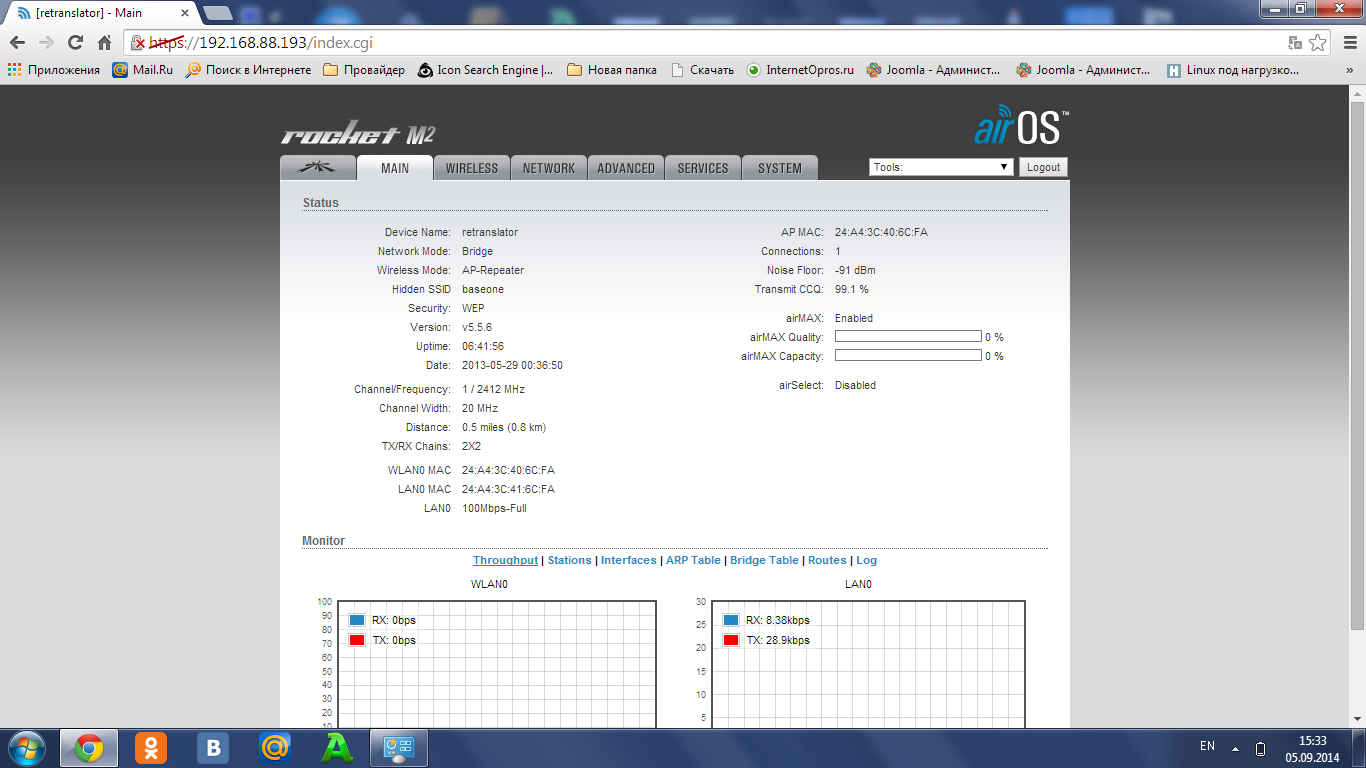The width and height of the screenshot is (1366, 768).
Task: Click the Device Name value 'retranslator'
Action: pyautogui.click(x=490, y=232)
